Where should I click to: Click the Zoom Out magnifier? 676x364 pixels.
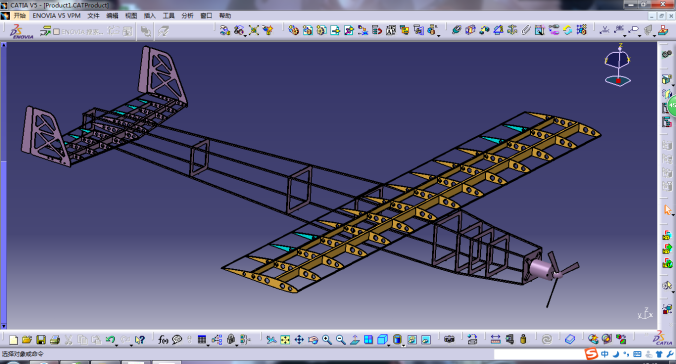[341, 340]
